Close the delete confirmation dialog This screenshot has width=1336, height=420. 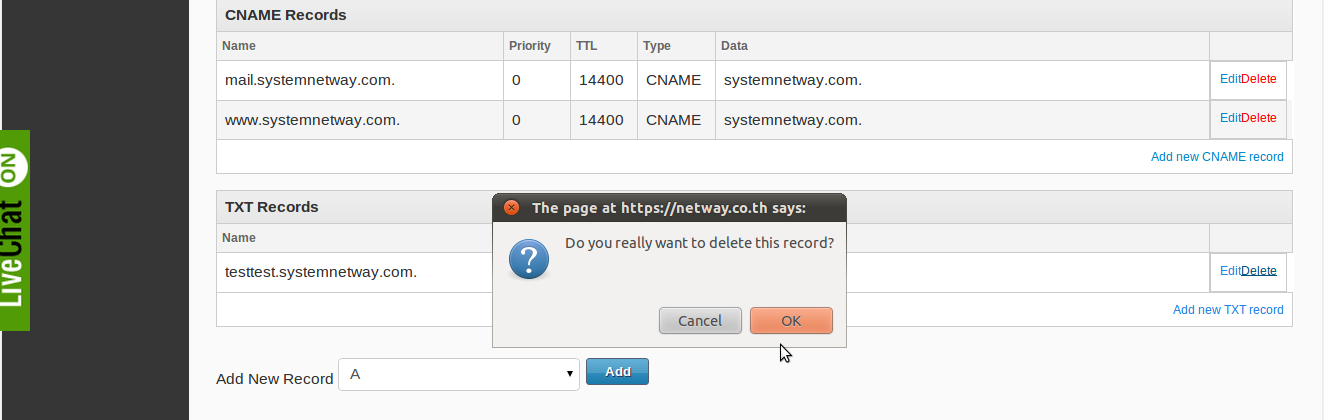click(x=511, y=208)
